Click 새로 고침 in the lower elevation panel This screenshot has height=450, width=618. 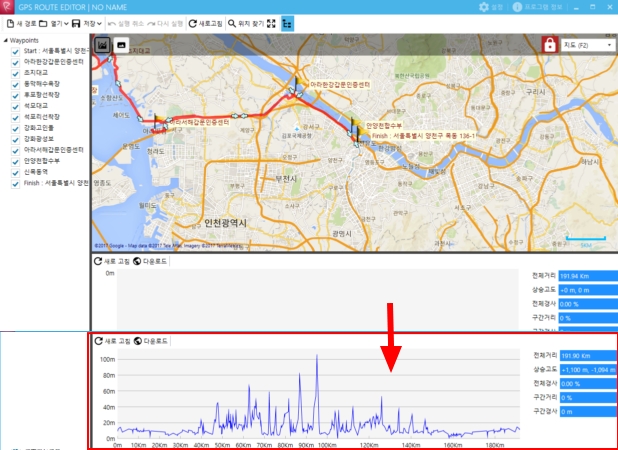112,341
